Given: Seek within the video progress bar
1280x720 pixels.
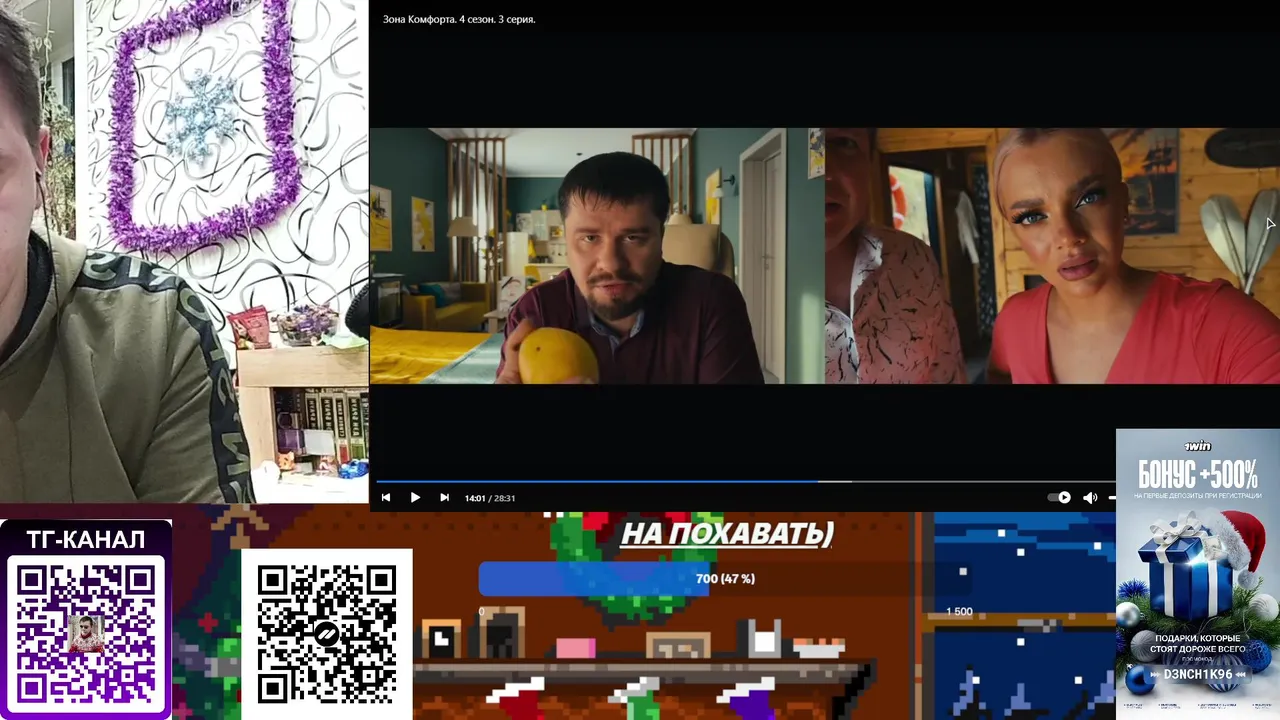Looking at the screenshot, I should [746, 481].
